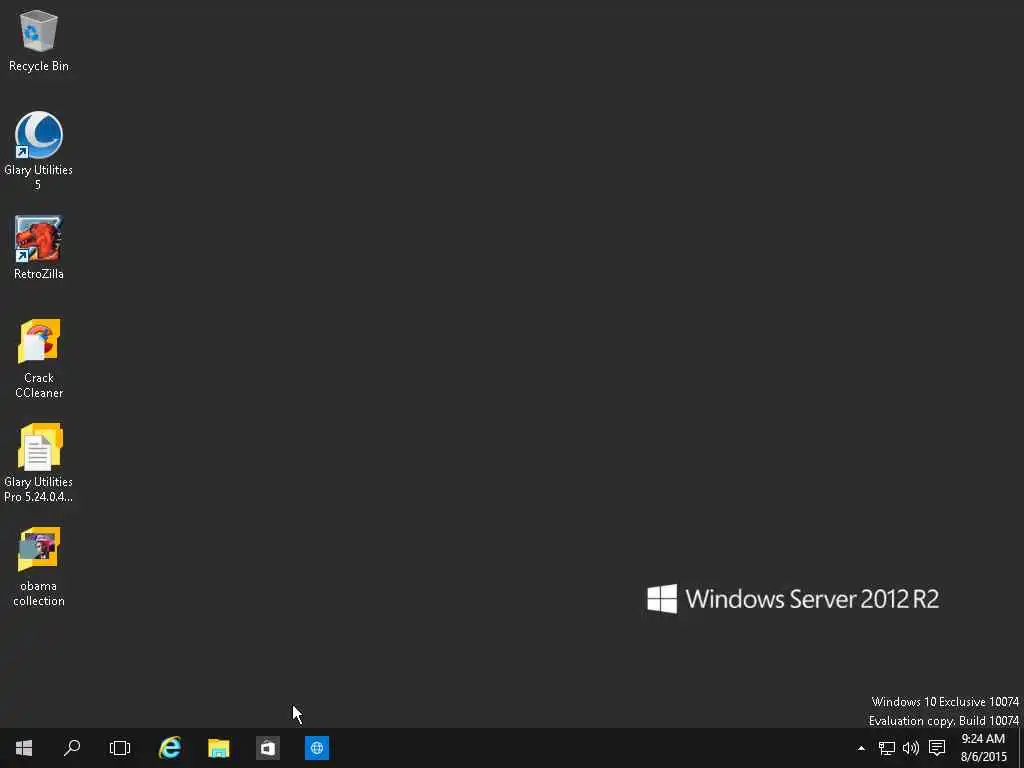The image size is (1024, 768).
Task: Open the Store from taskbar
Action: 268,748
